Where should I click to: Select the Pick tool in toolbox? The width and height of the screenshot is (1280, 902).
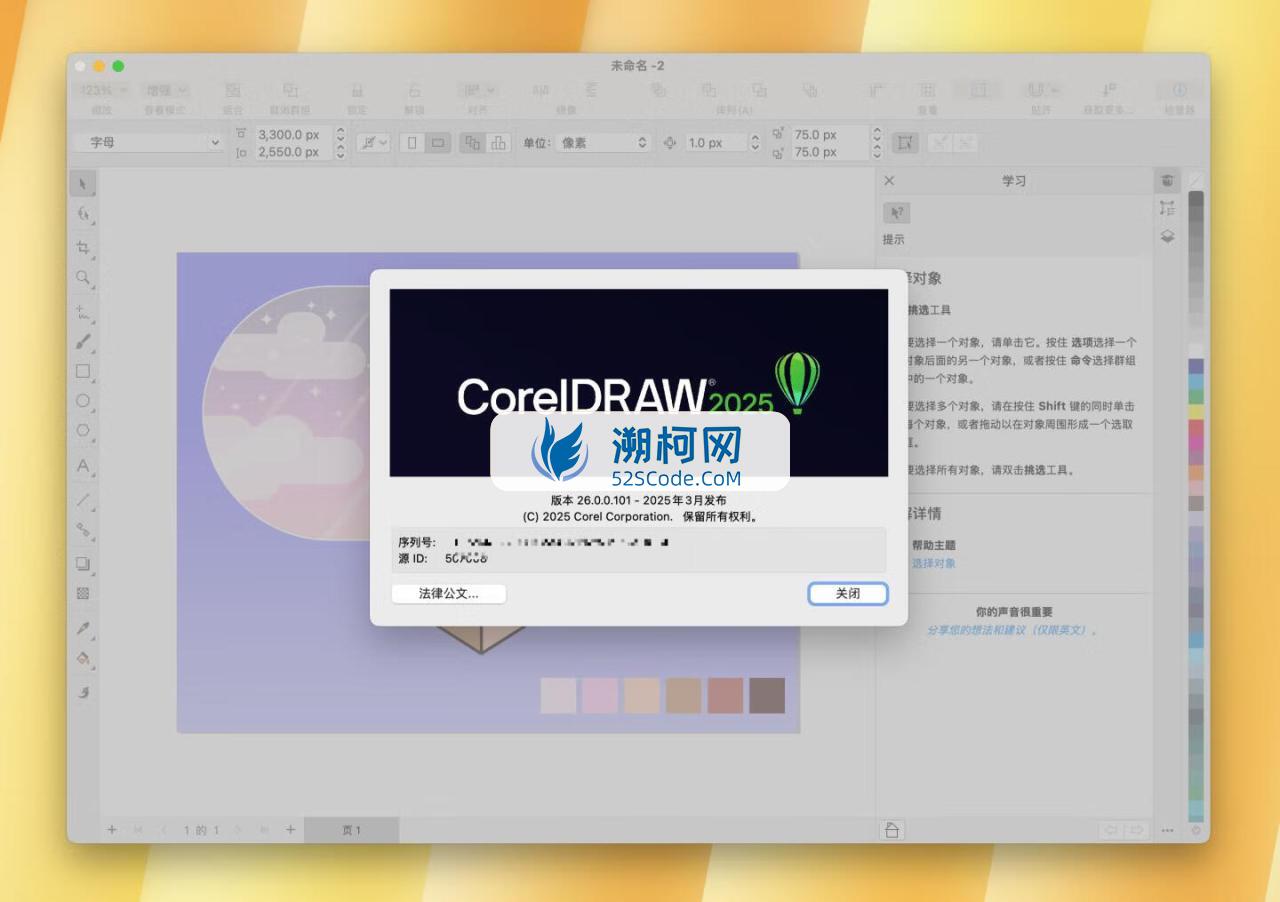pos(83,184)
